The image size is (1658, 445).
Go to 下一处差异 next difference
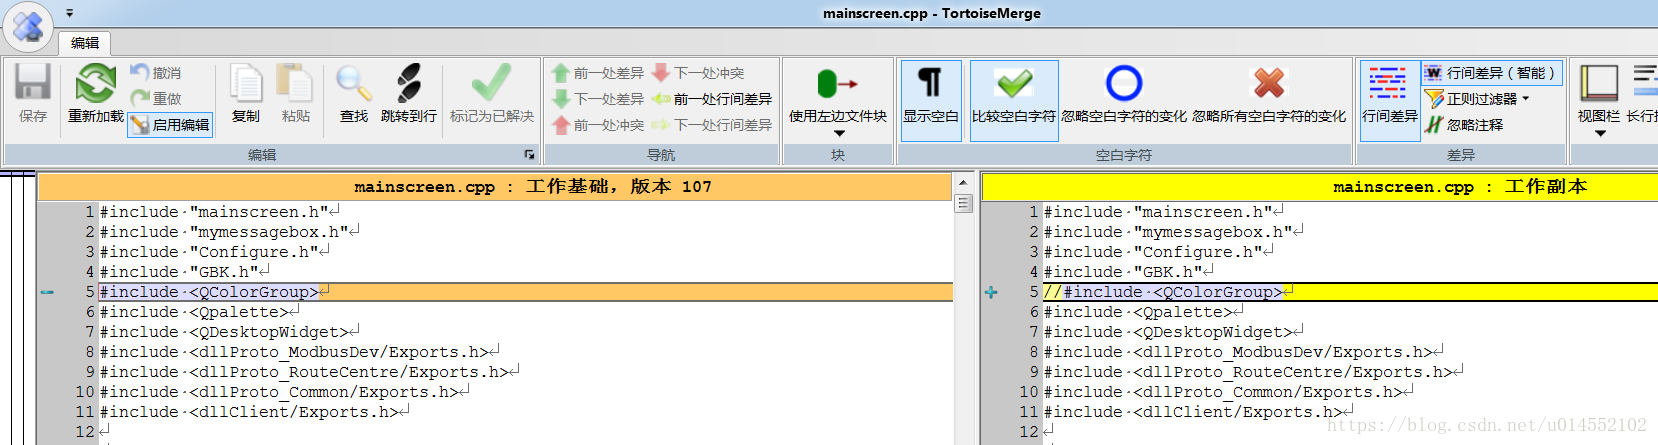pyautogui.click(x=598, y=99)
